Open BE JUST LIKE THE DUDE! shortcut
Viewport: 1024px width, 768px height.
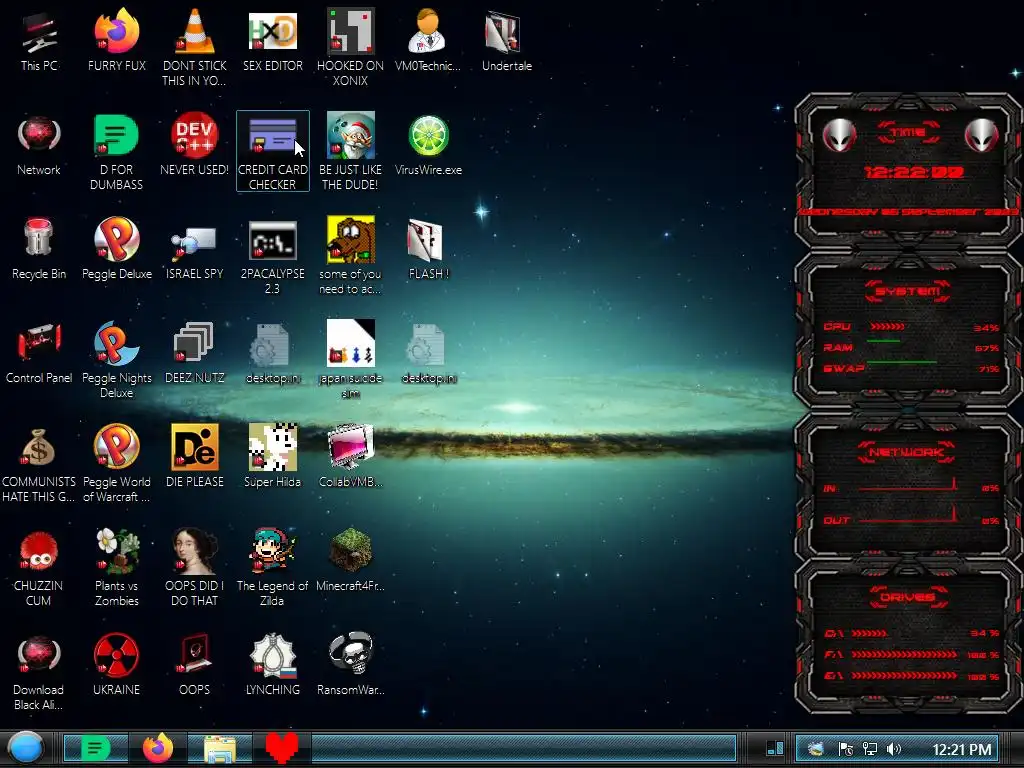point(350,151)
